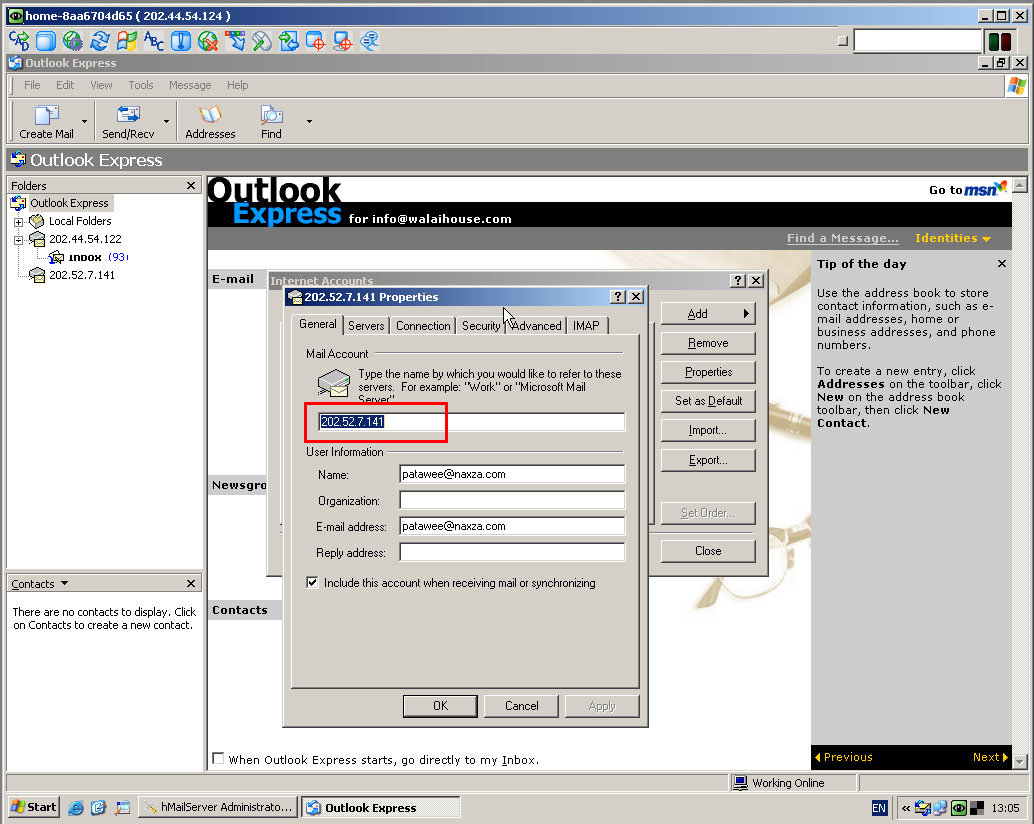Open the Find a Message link
The image size is (1034, 824).
tap(842, 238)
